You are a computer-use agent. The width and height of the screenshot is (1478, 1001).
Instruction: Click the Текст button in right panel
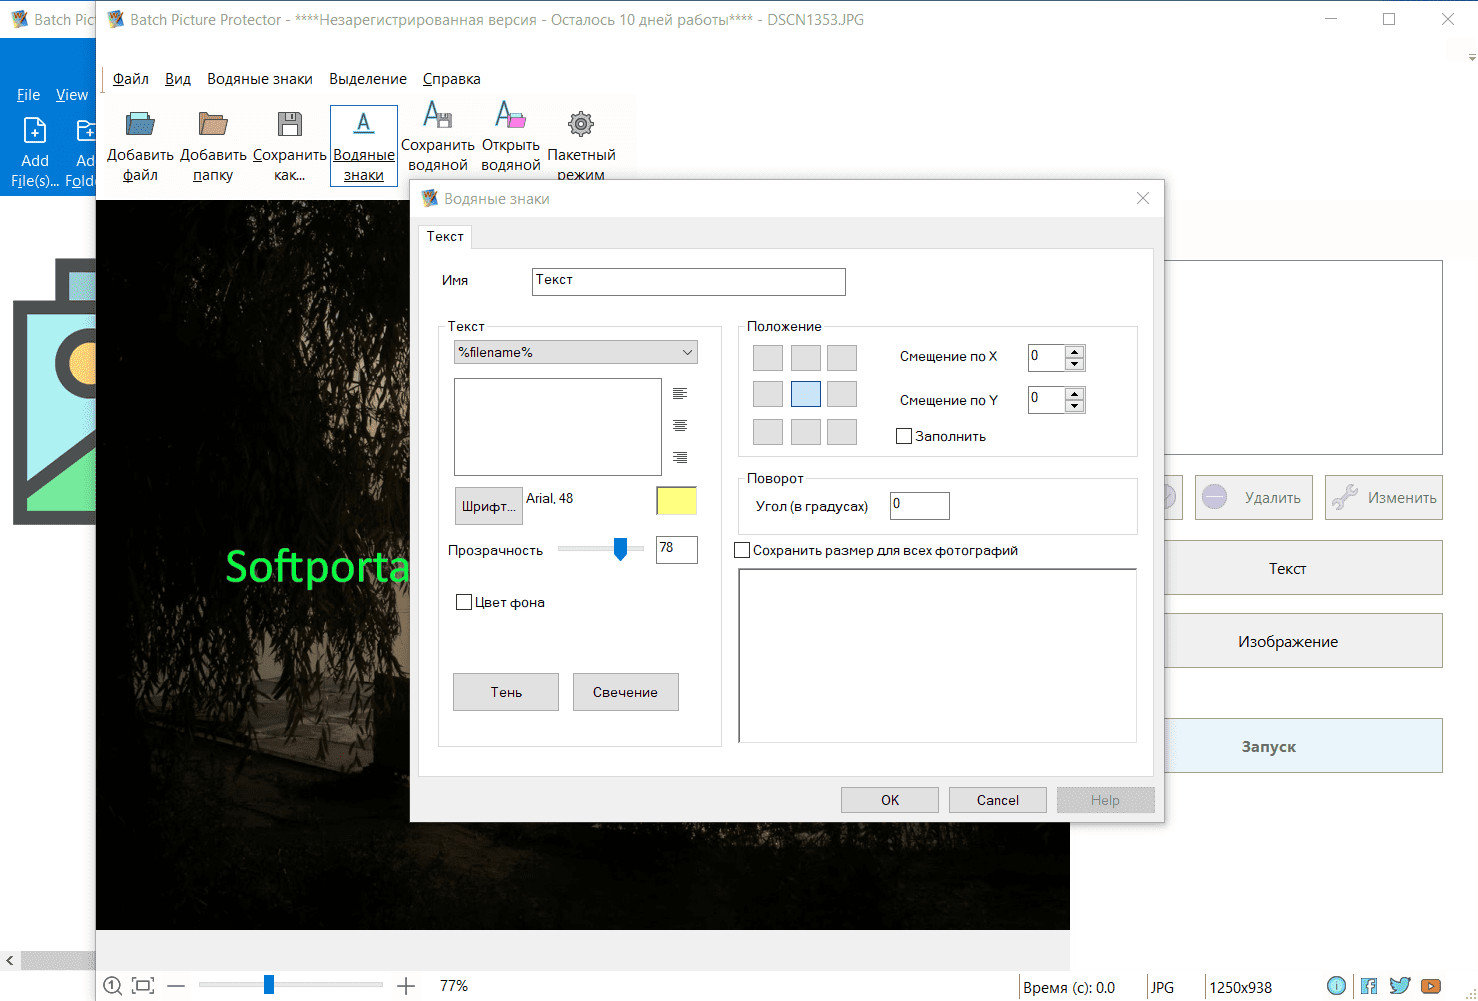[1303, 568]
